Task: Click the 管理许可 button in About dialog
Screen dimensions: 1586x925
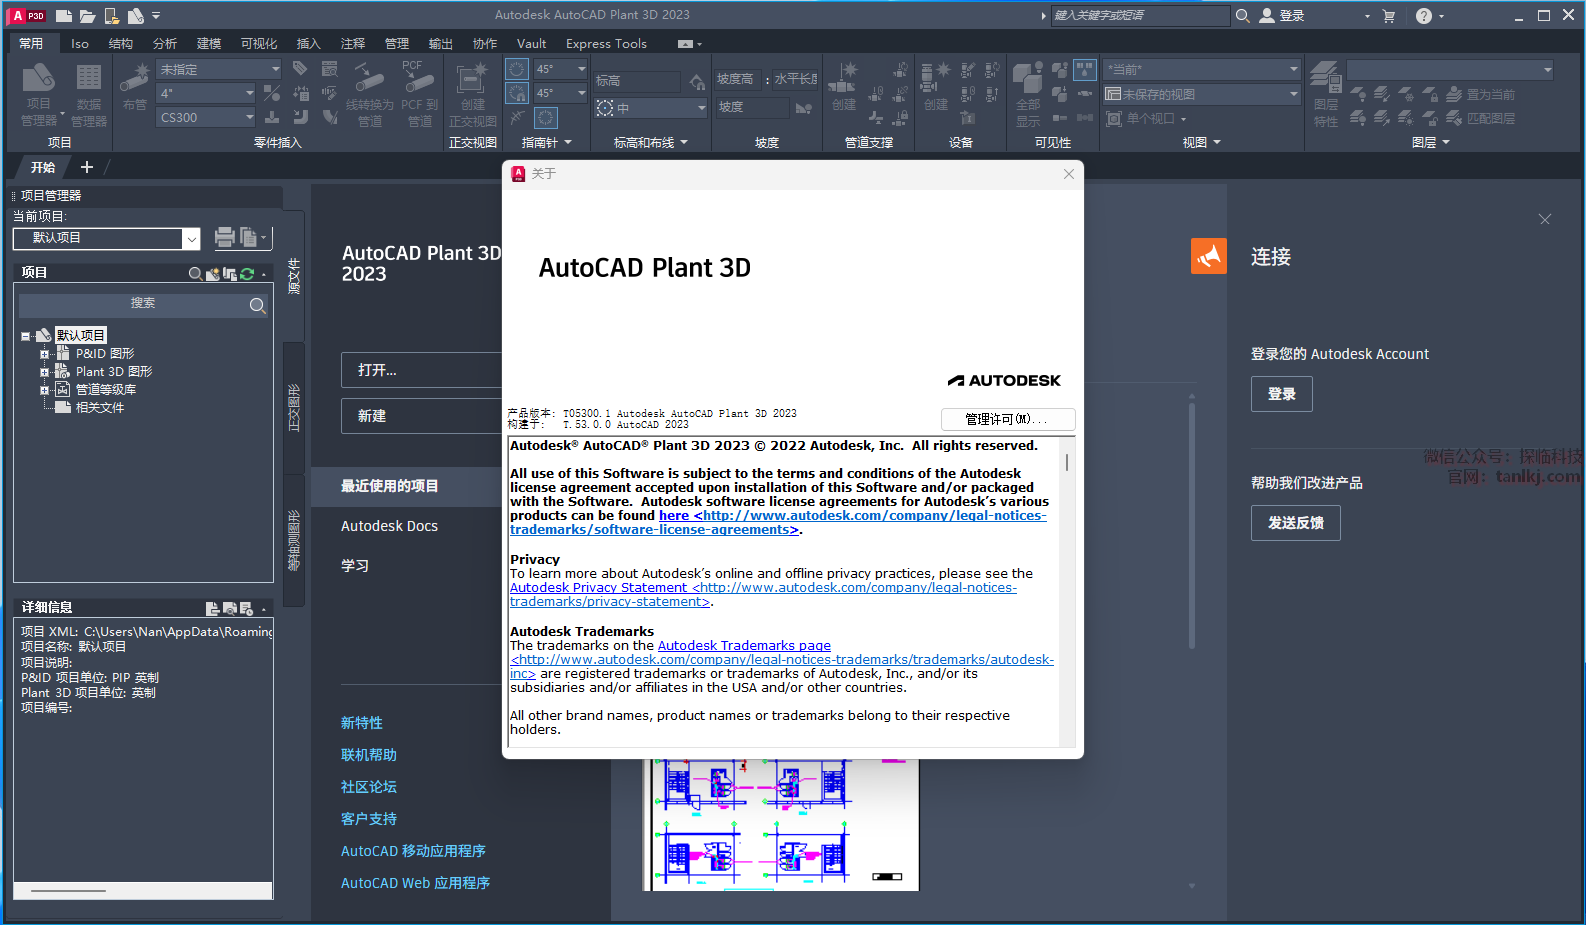Action: 1008,419
